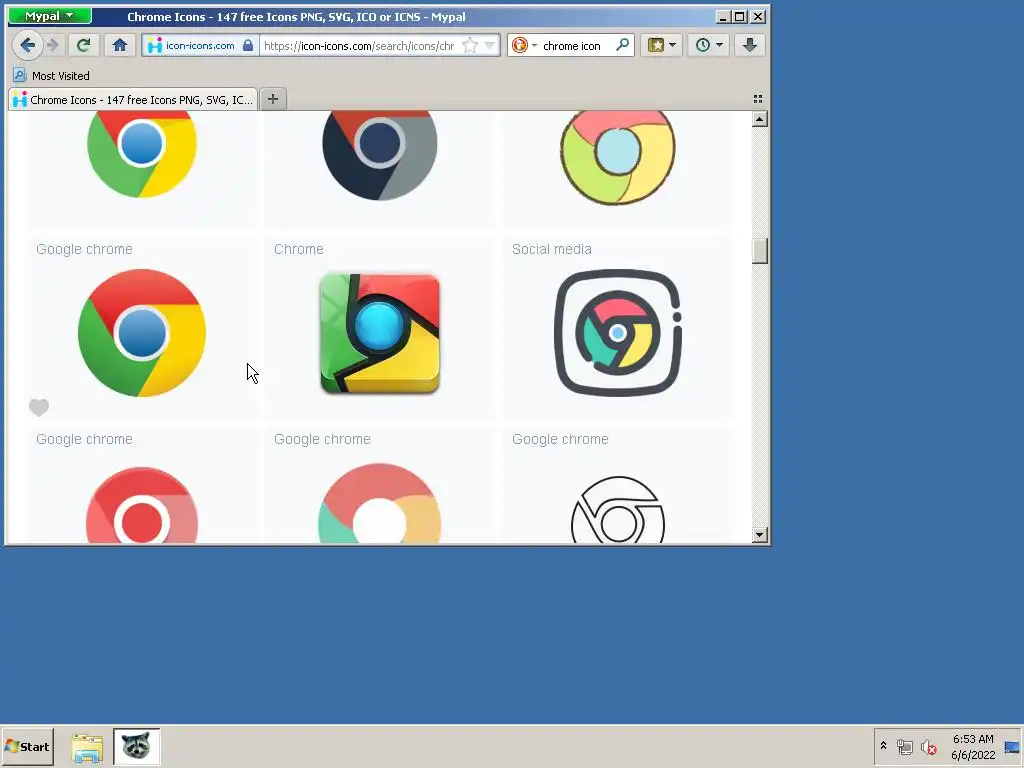Image resolution: width=1024 pixels, height=768 pixels.
Task: Open the clock showing 6:53 AM
Action: 972,746
